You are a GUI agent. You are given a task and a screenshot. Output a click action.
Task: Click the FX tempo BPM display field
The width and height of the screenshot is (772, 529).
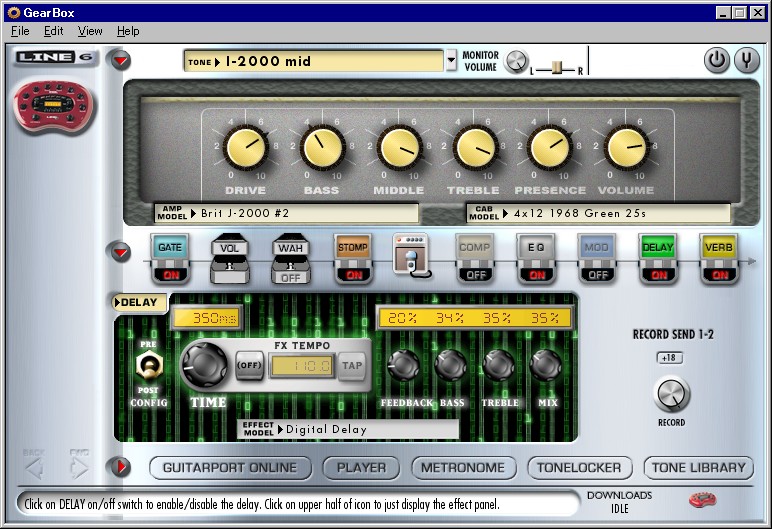click(302, 365)
